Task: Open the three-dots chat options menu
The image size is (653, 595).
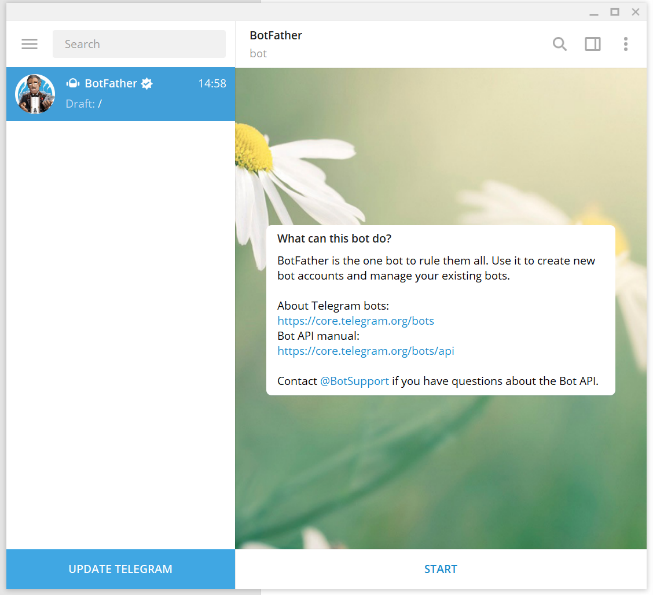Action: (626, 44)
